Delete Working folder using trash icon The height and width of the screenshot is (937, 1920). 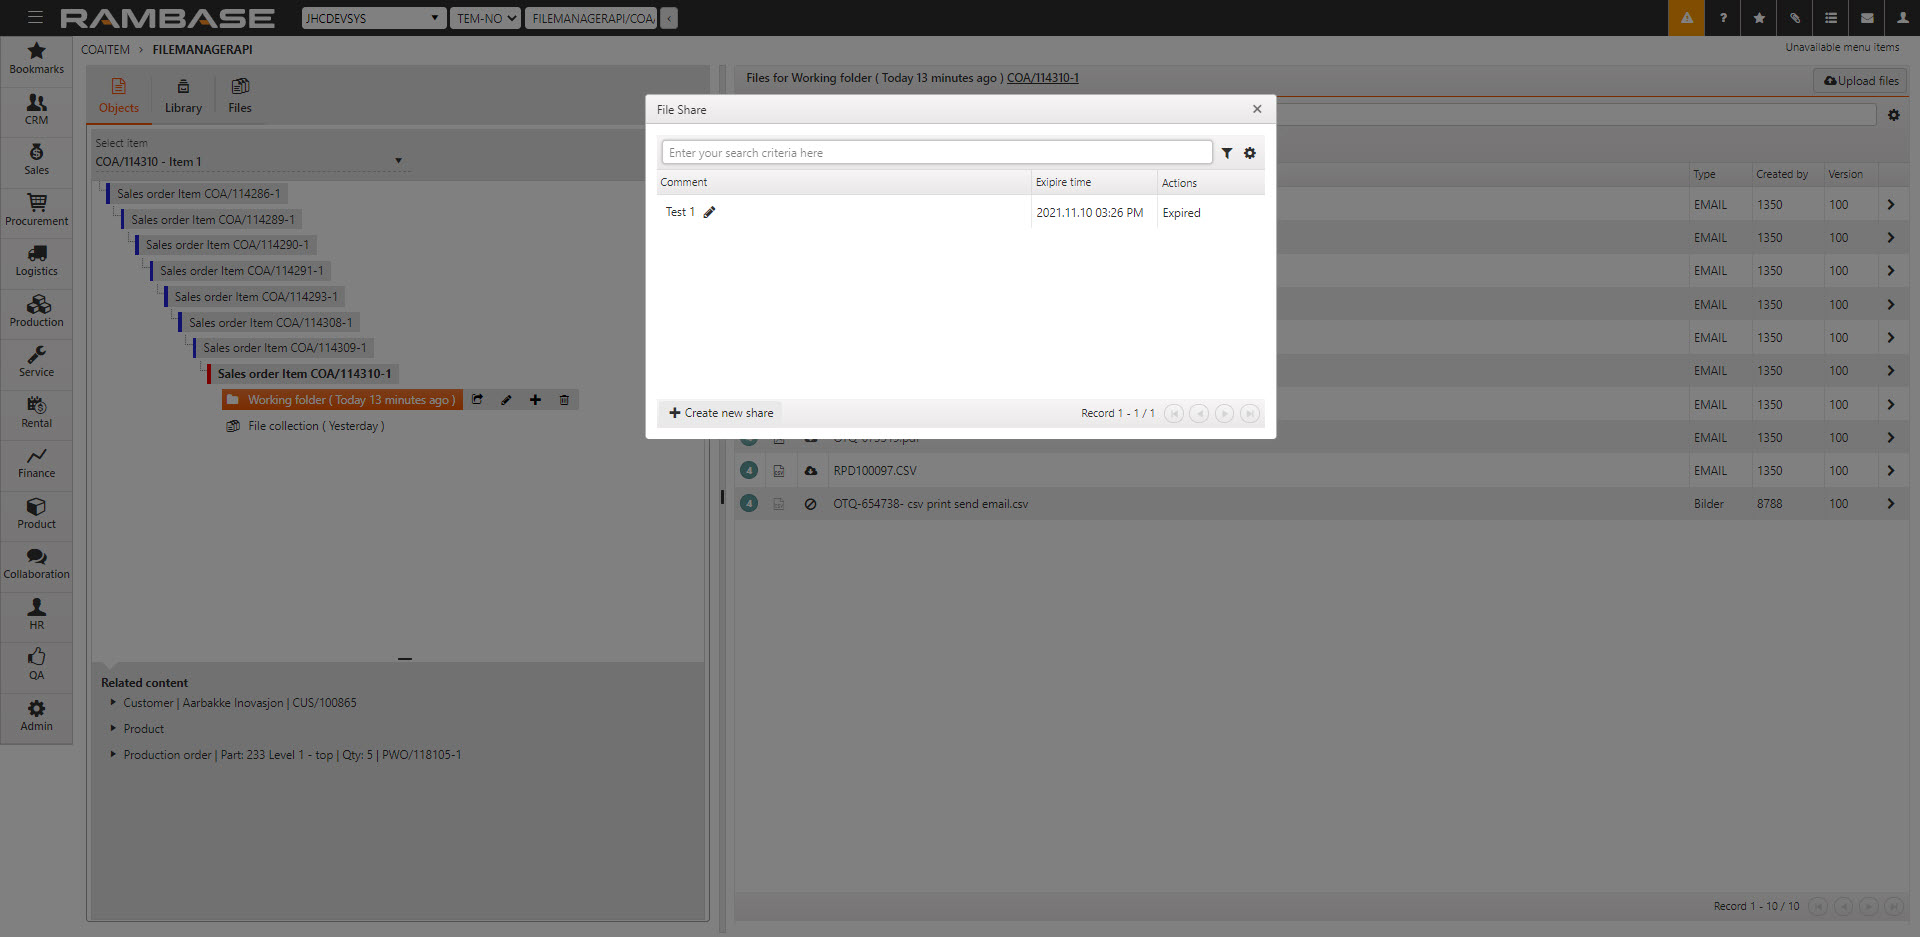click(564, 400)
